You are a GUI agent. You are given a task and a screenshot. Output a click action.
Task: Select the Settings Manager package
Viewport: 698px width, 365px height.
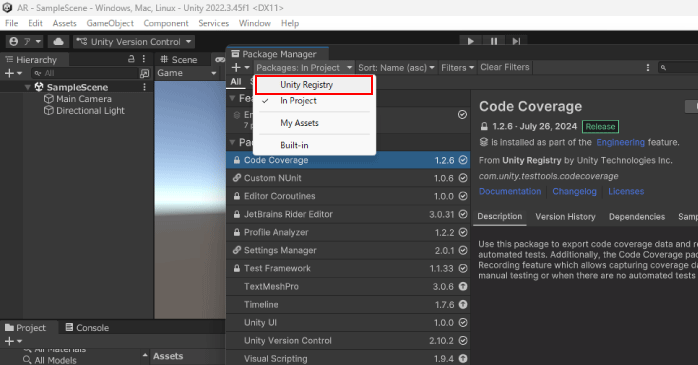pyautogui.click(x=348, y=251)
